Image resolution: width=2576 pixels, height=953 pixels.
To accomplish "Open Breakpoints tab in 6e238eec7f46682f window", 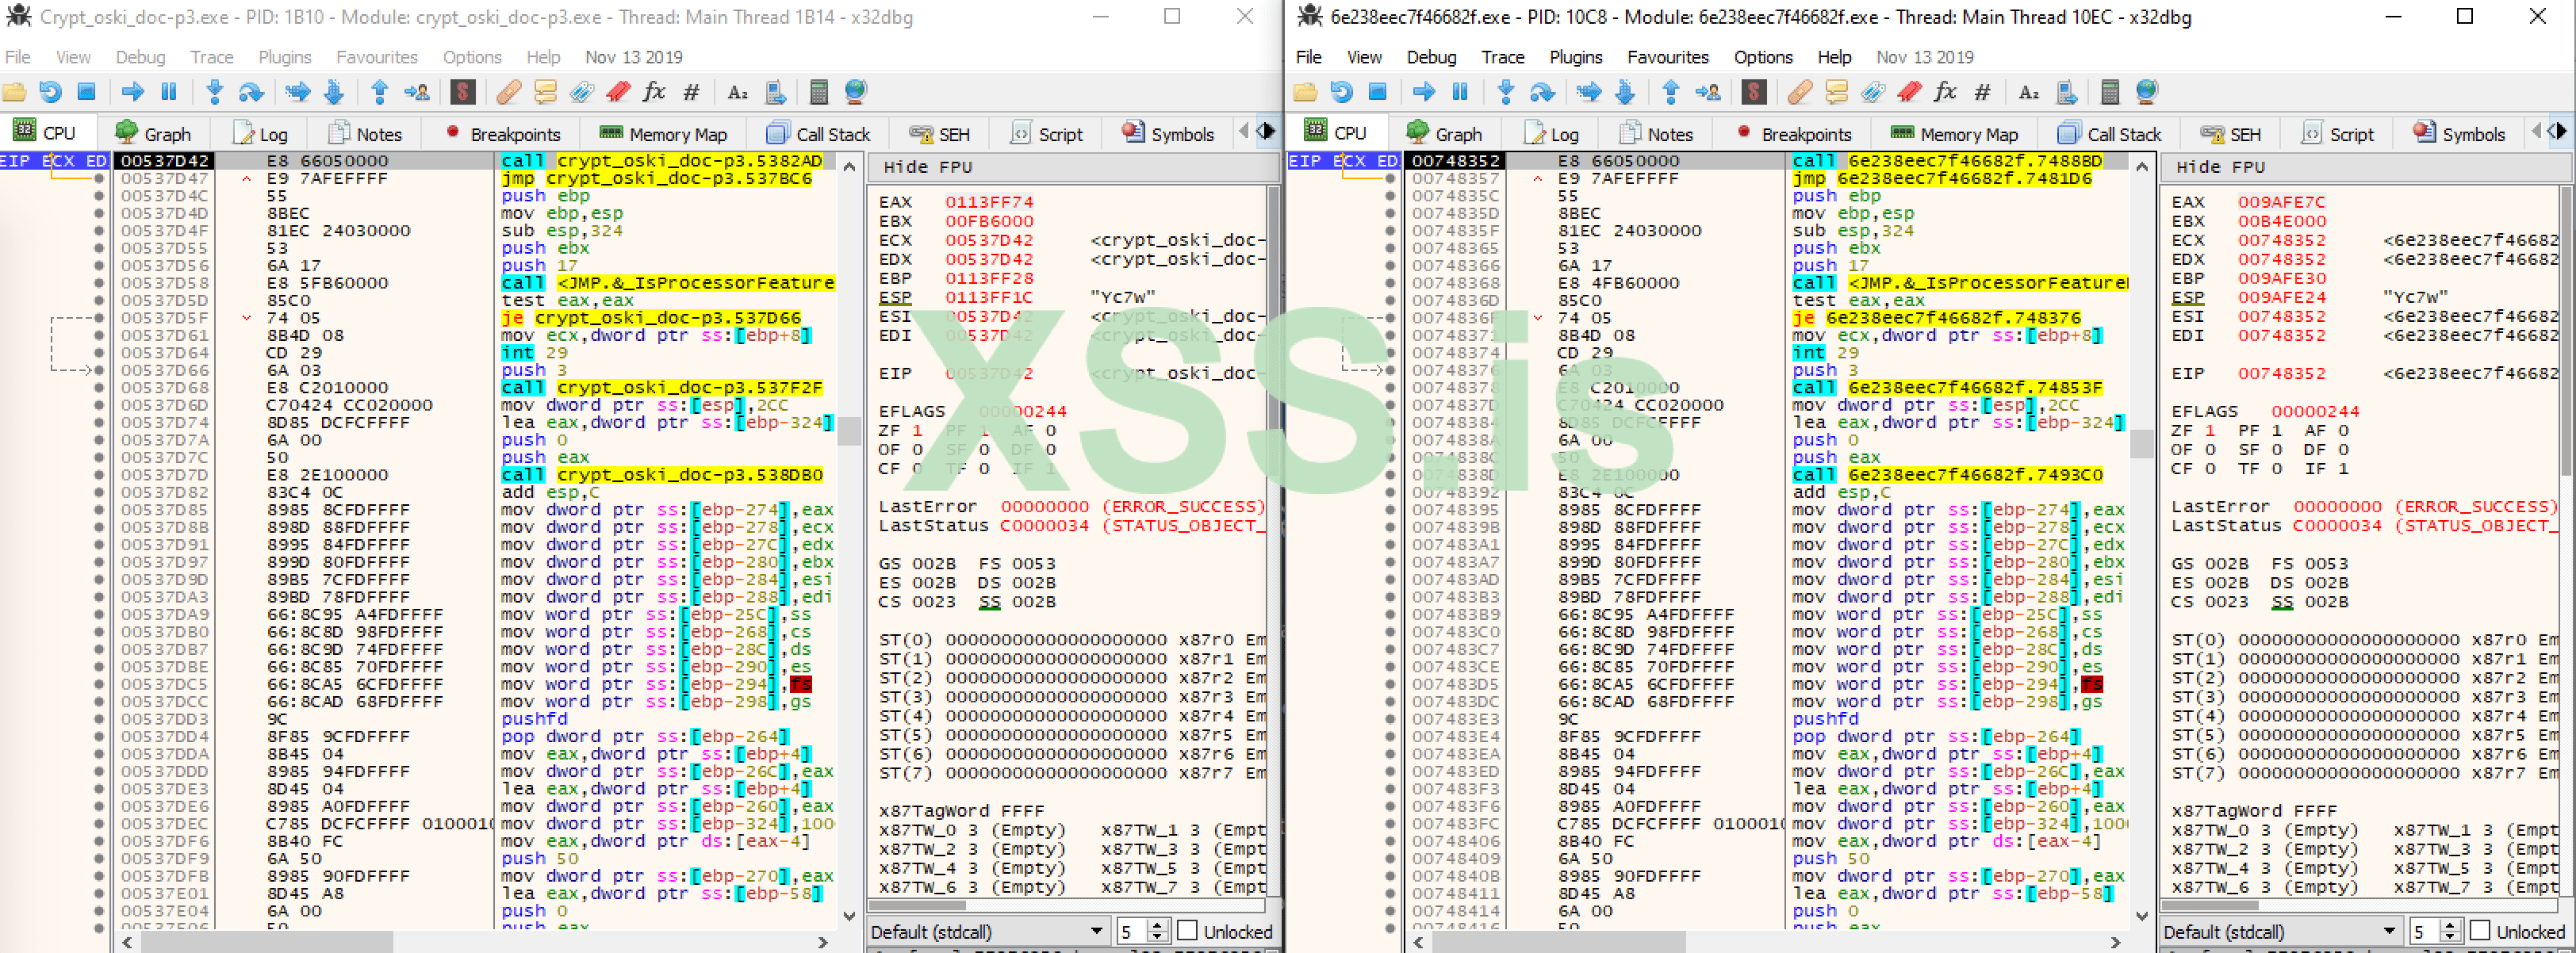I will click(x=1794, y=134).
